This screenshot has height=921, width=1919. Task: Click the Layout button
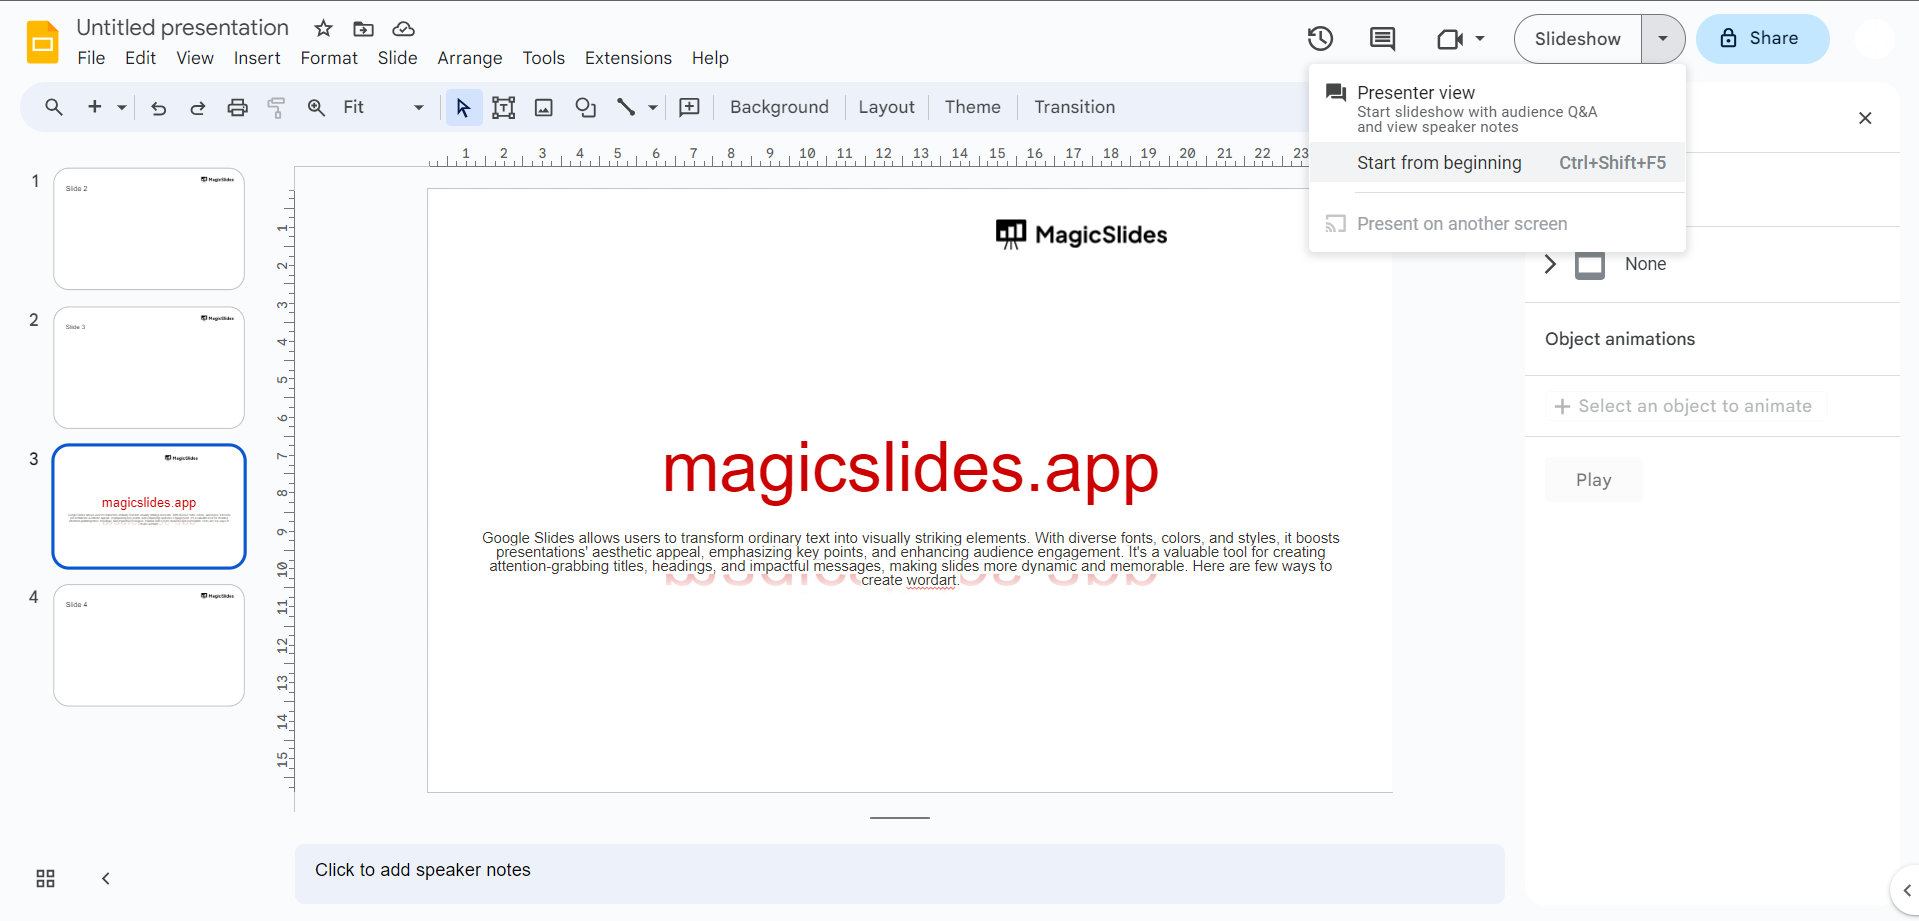click(886, 107)
